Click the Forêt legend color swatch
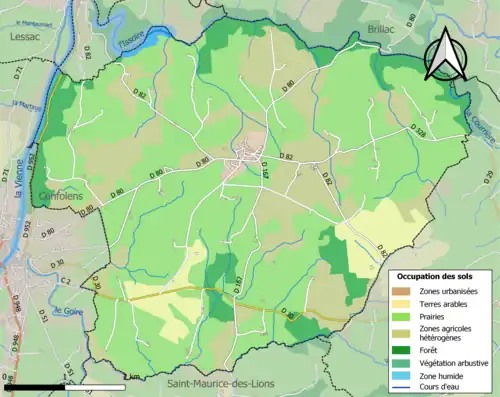The height and width of the screenshot is (397, 500). [x=401, y=350]
